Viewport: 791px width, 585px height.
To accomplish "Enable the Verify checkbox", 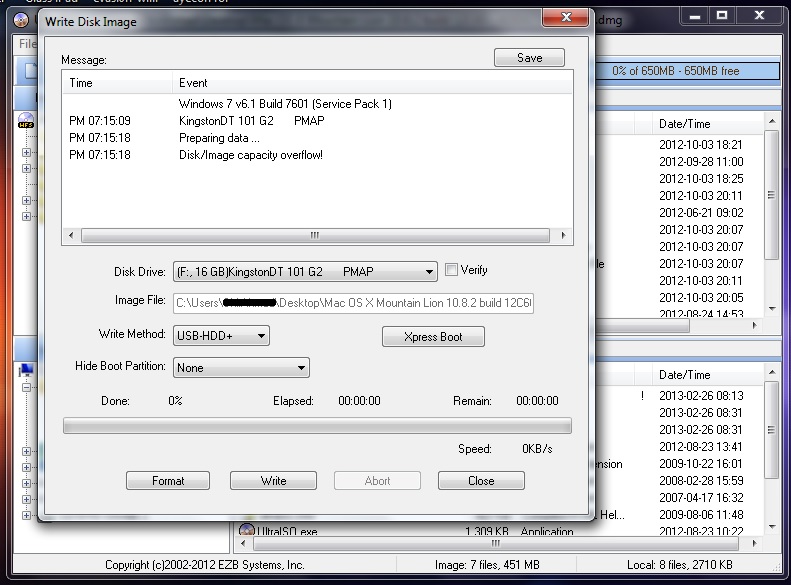I will coord(451,270).
